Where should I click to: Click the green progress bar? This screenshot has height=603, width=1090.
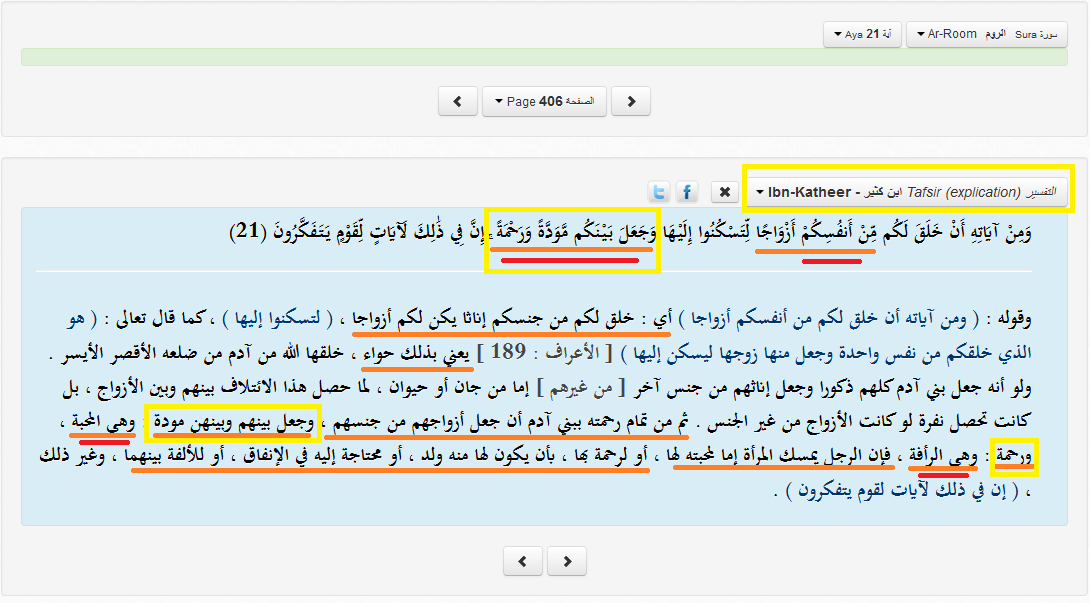click(544, 57)
